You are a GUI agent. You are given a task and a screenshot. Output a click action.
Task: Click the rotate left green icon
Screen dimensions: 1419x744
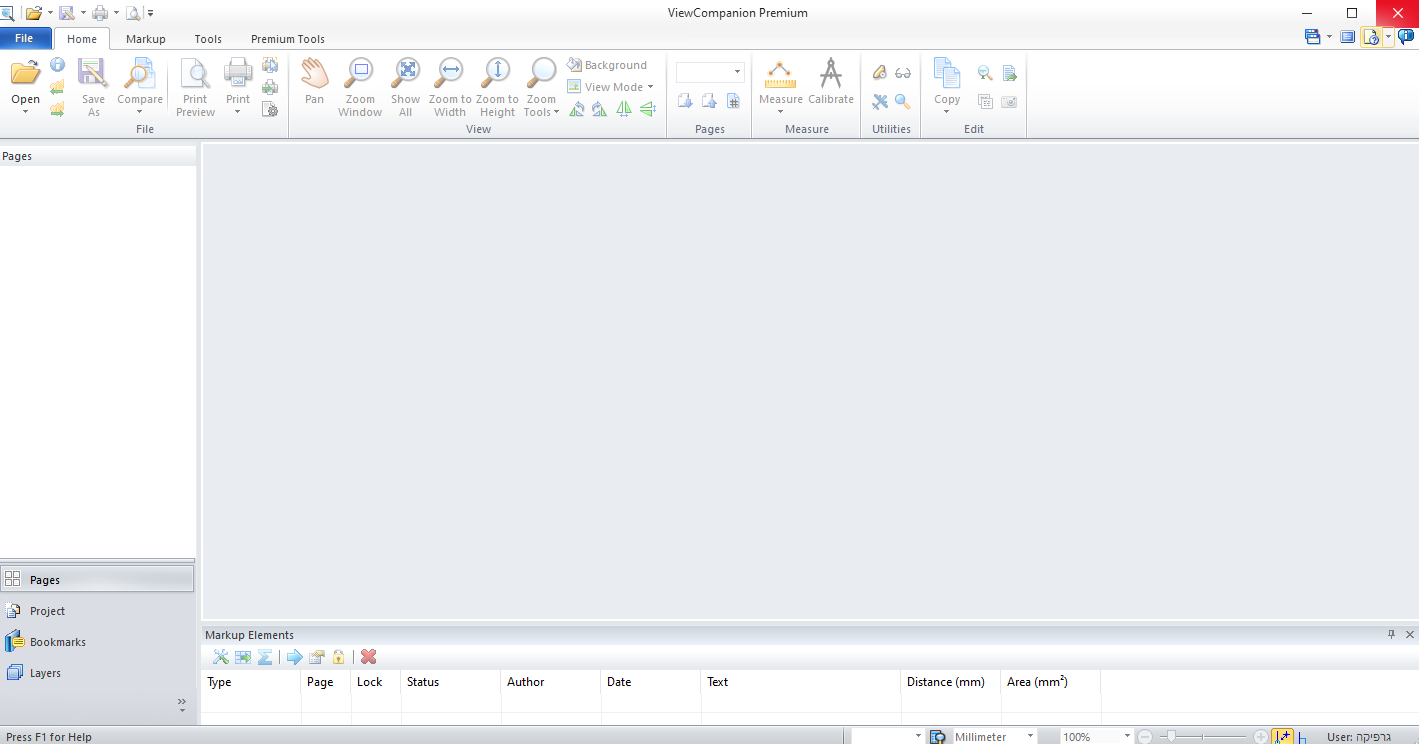577,109
